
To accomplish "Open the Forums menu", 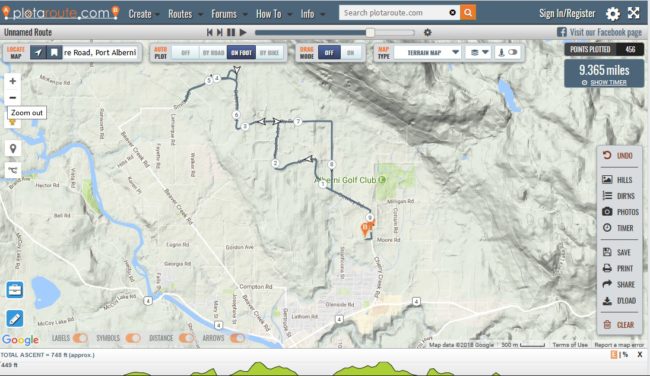I will click(x=229, y=14).
